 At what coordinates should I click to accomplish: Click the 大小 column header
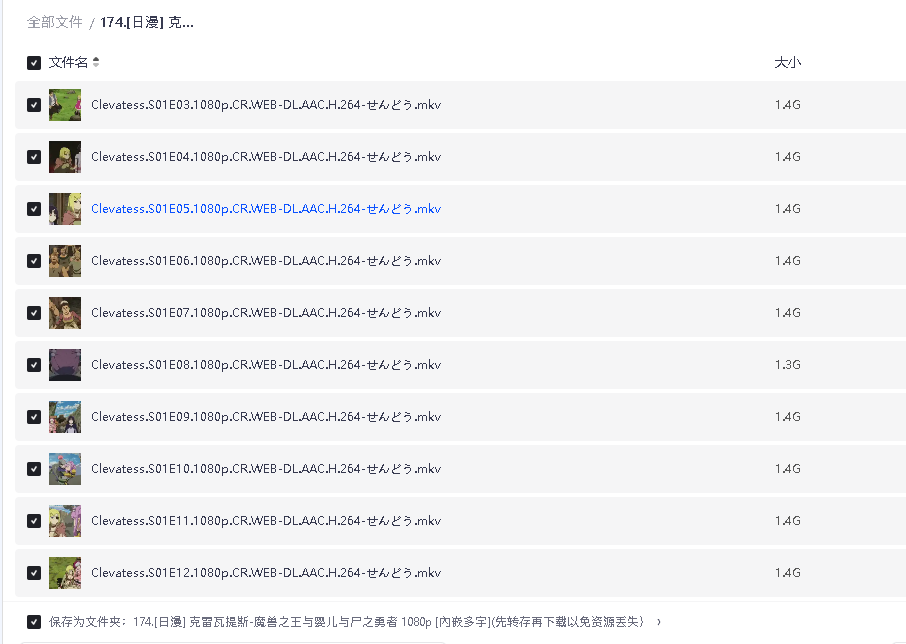pyautogui.click(x=787, y=63)
